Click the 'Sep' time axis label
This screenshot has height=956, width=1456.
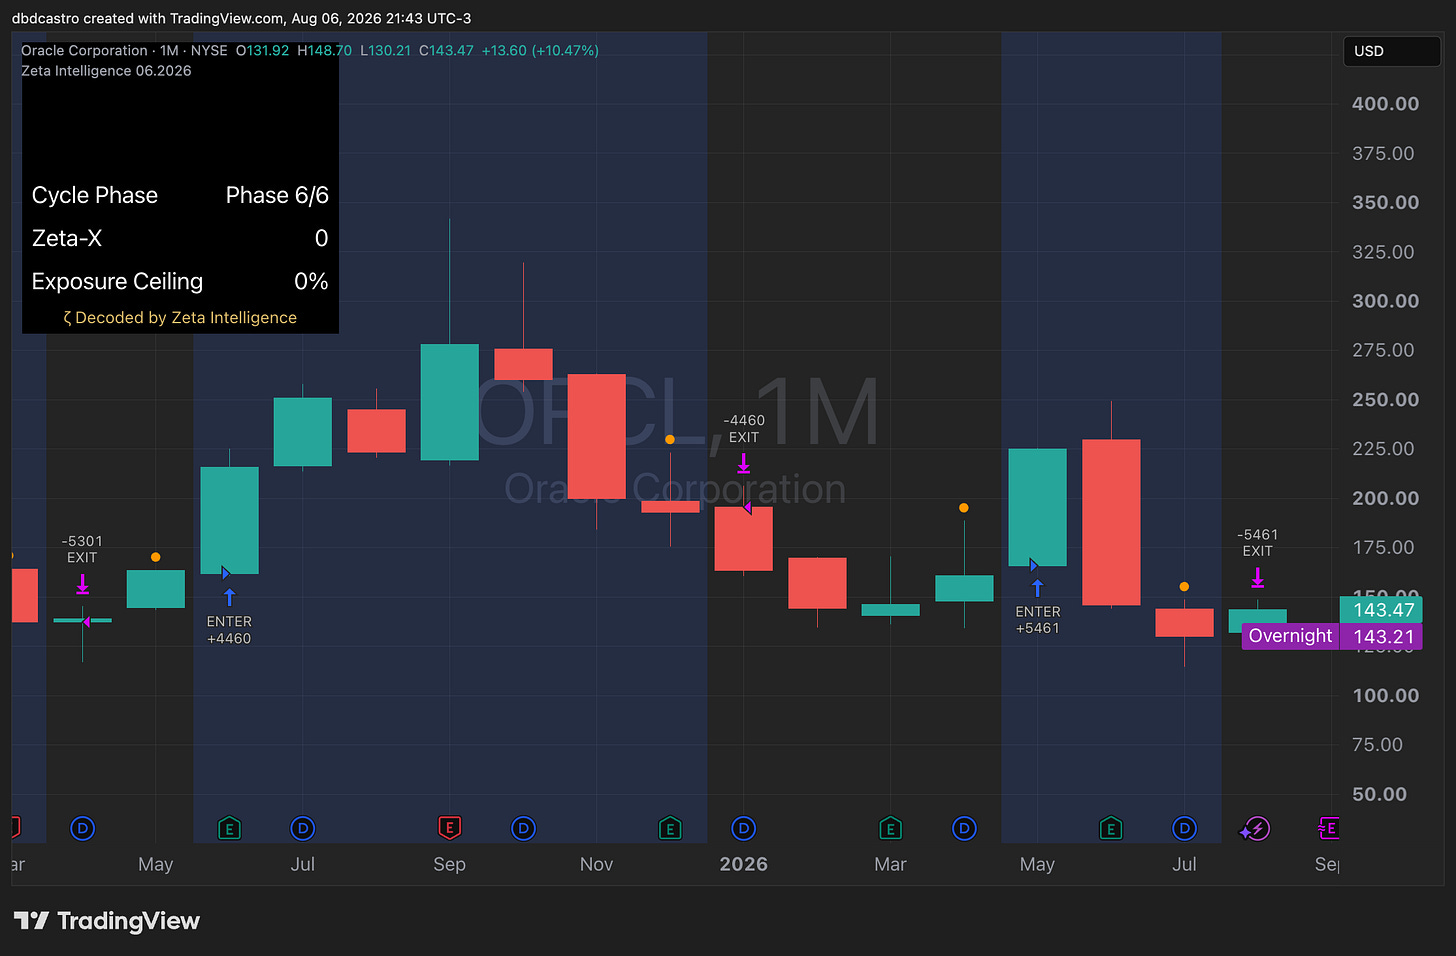(x=449, y=864)
